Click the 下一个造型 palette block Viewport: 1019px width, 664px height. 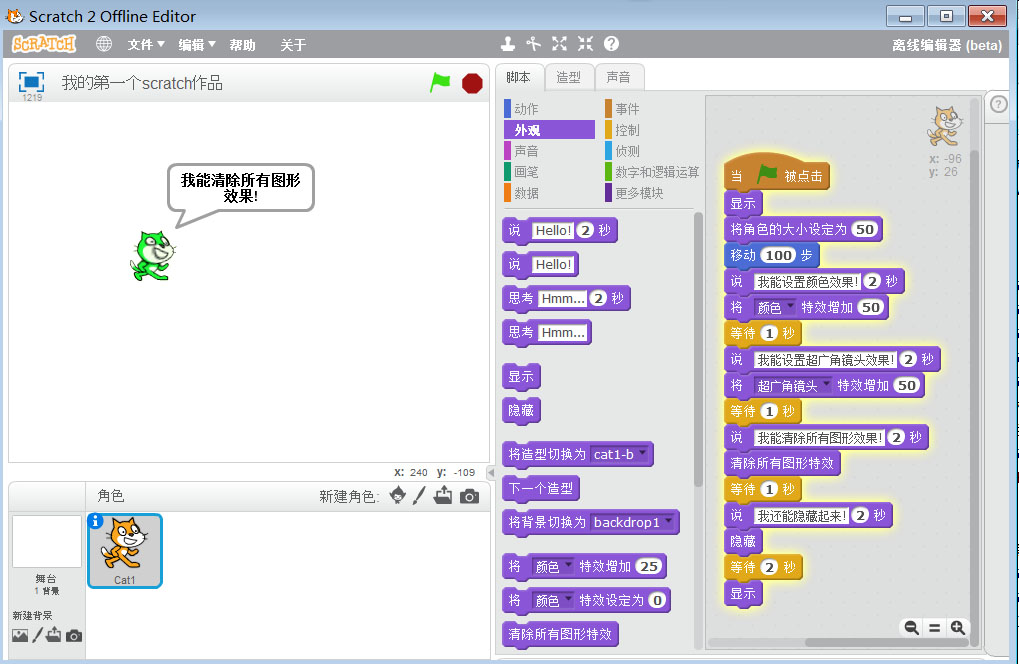click(541, 489)
